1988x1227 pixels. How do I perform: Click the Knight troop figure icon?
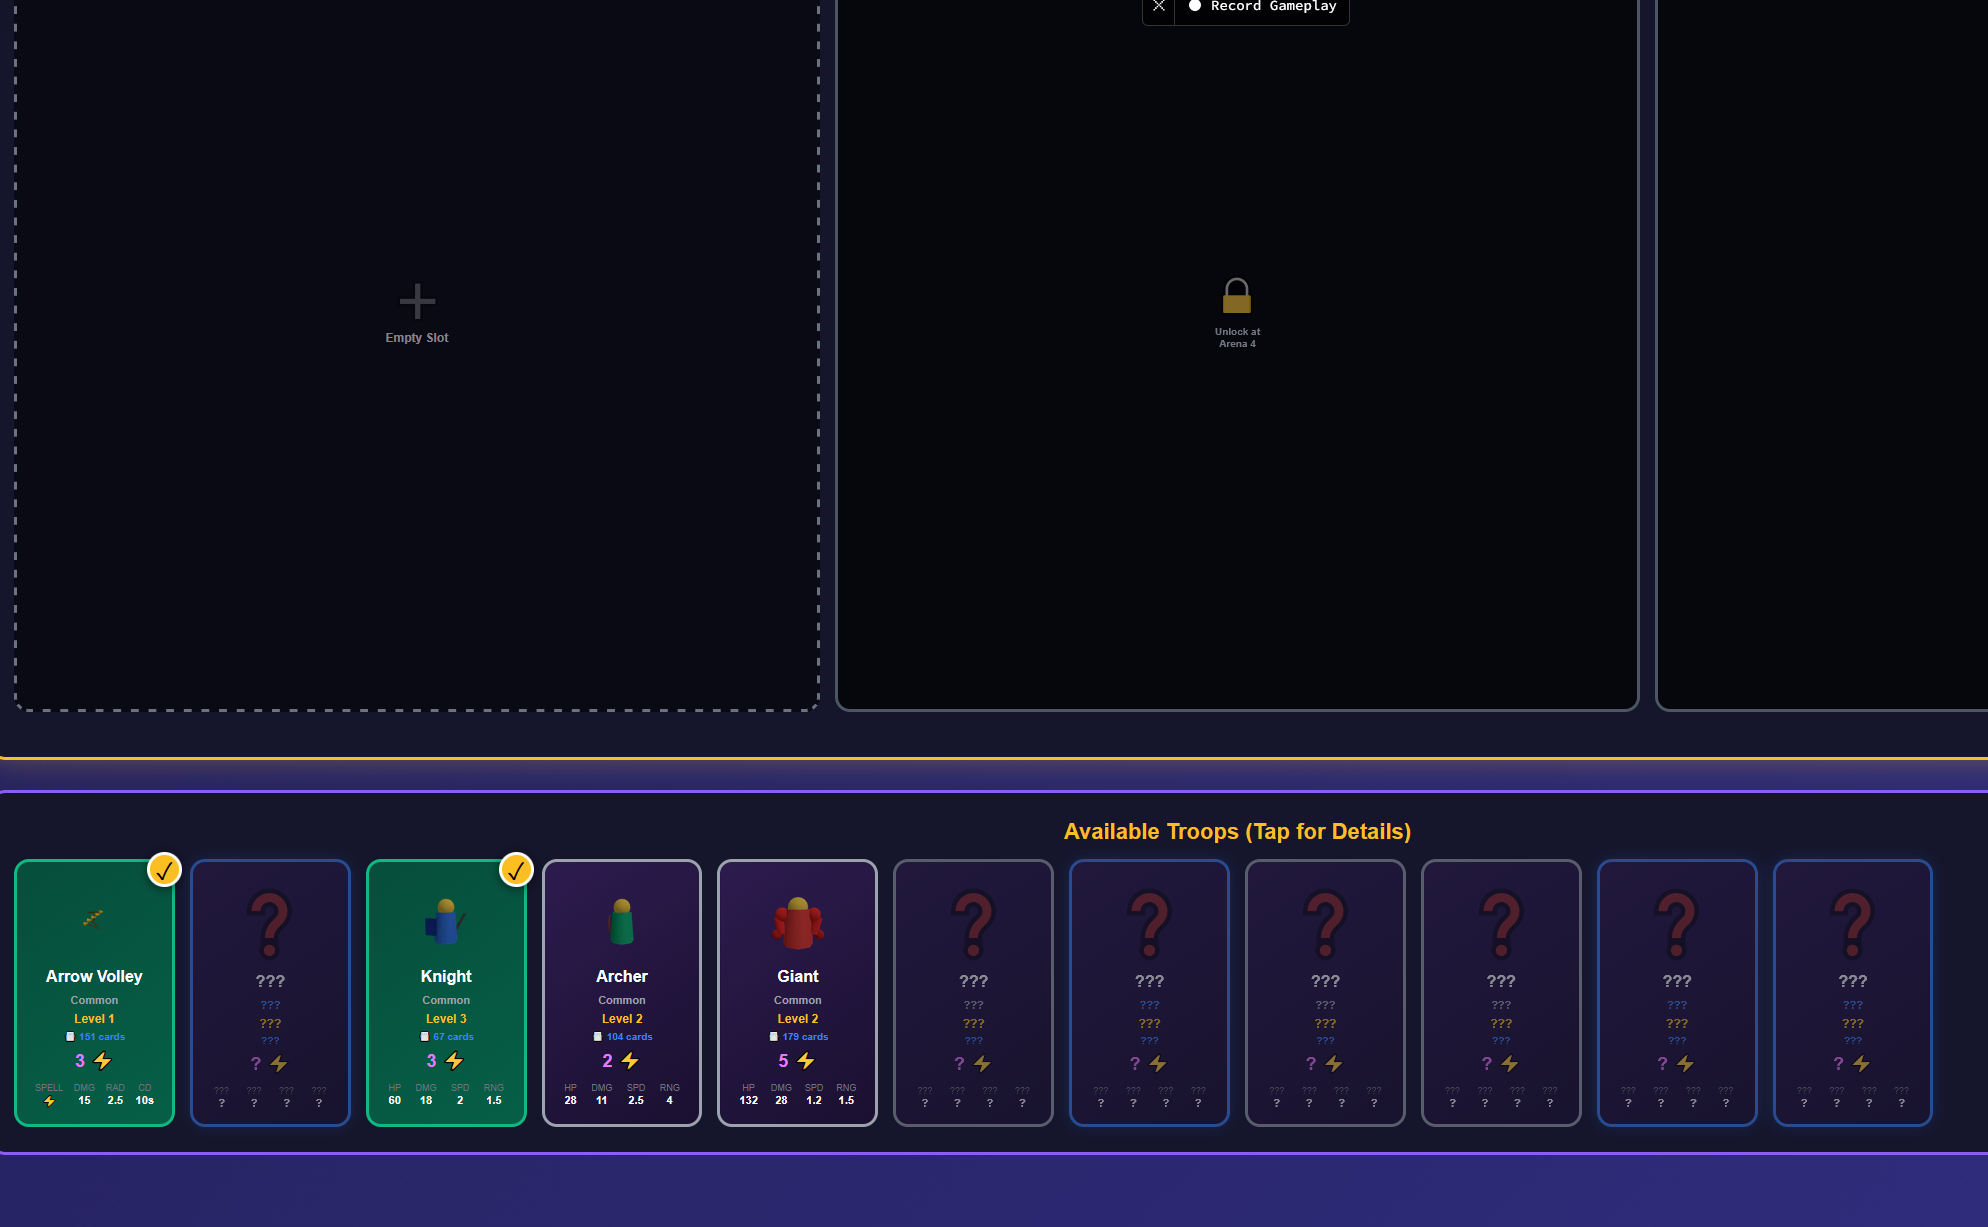point(445,922)
